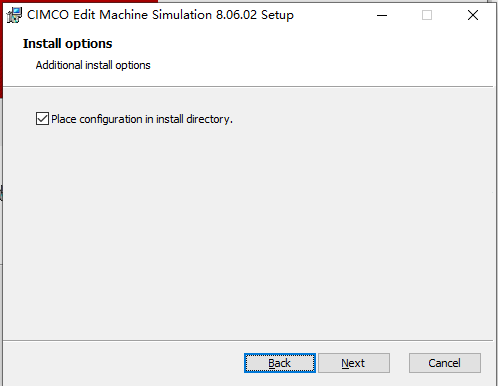498x386 pixels.
Task: Cancel the CIMCO installation
Action: click(445, 363)
